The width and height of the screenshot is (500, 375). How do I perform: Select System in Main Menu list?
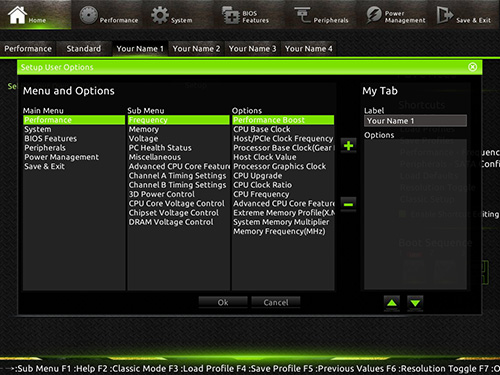(x=74, y=129)
